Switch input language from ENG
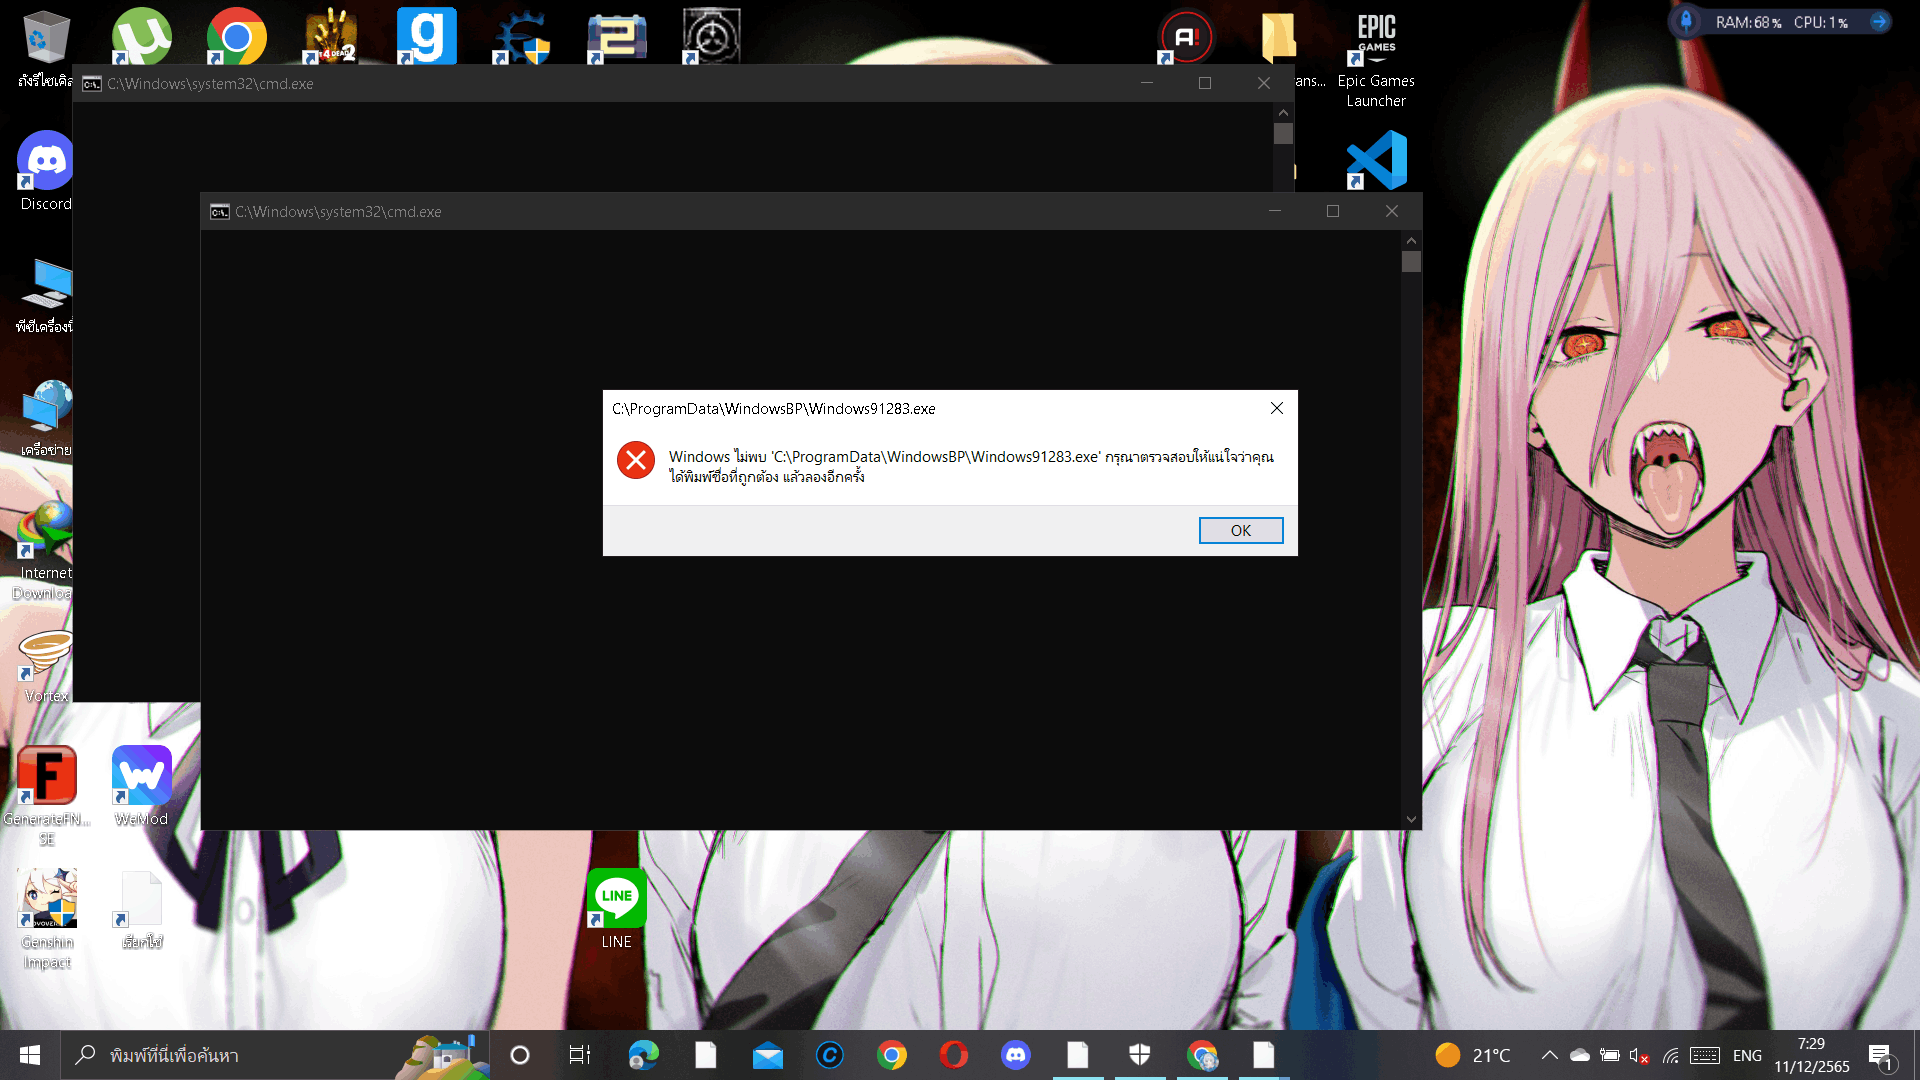The image size is (1920, 1080). point(1747,1055)
